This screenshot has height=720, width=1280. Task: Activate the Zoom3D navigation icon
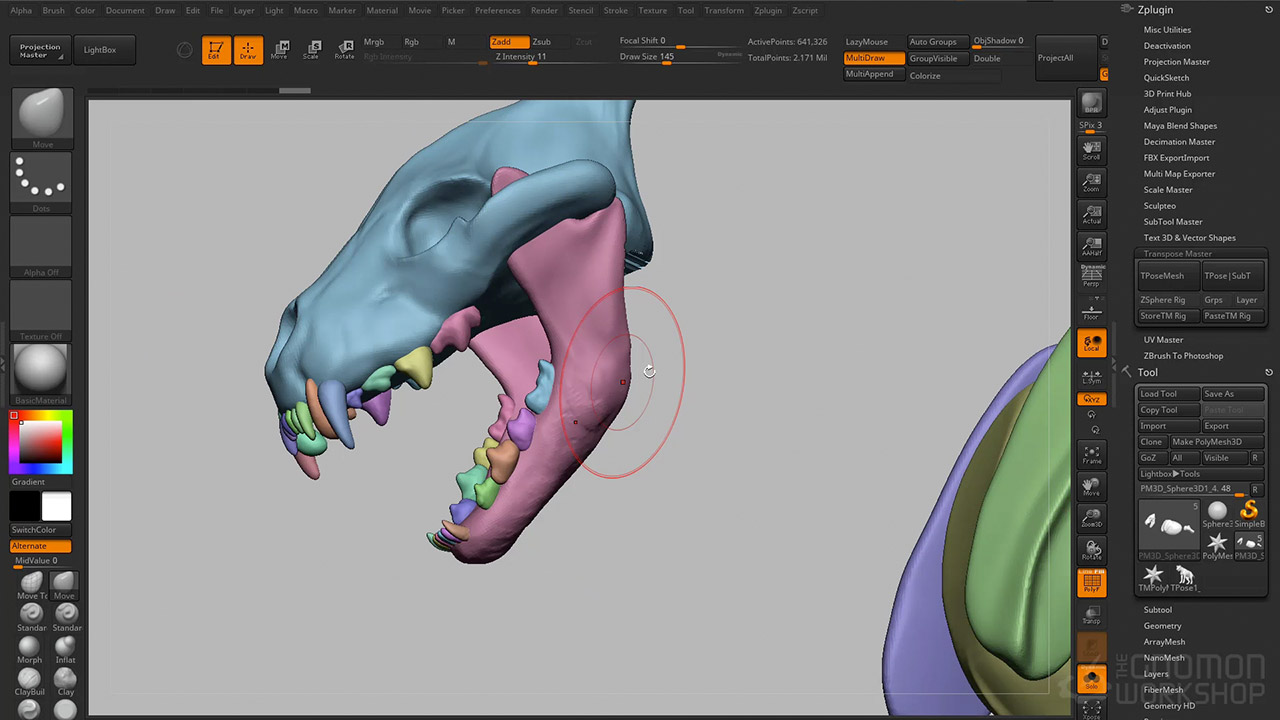tap(1091, 518)
